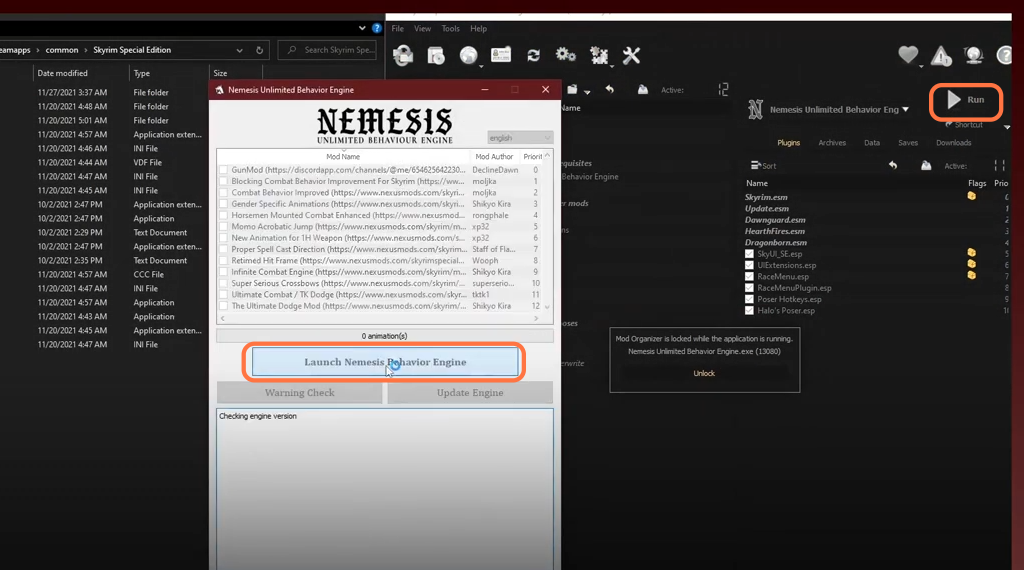Click create backup icon in Plugins pane
This screenshot has height=570, width=1024.
pos(926,166)
